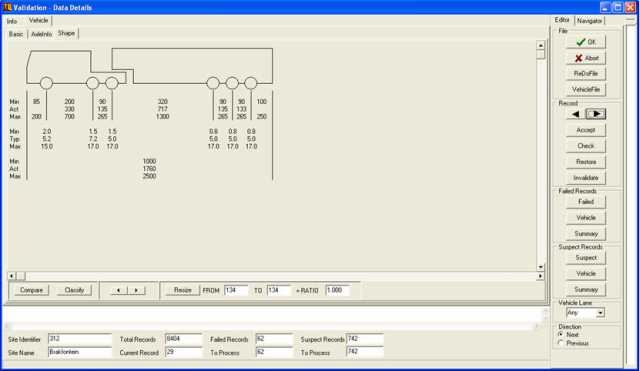640x371 pixels.
Task: Click the Invalidate button
Action: [586, 178]
